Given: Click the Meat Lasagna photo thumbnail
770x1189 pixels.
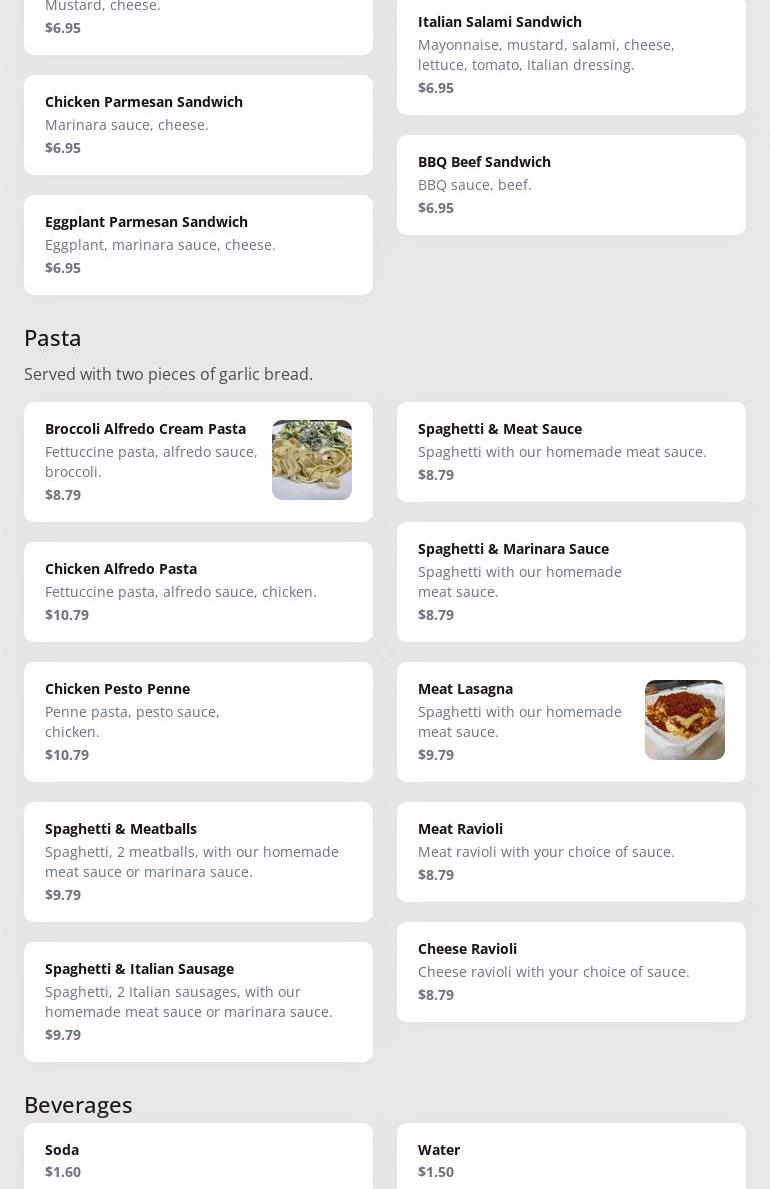Looking at the screenshot, I should 684,720.
